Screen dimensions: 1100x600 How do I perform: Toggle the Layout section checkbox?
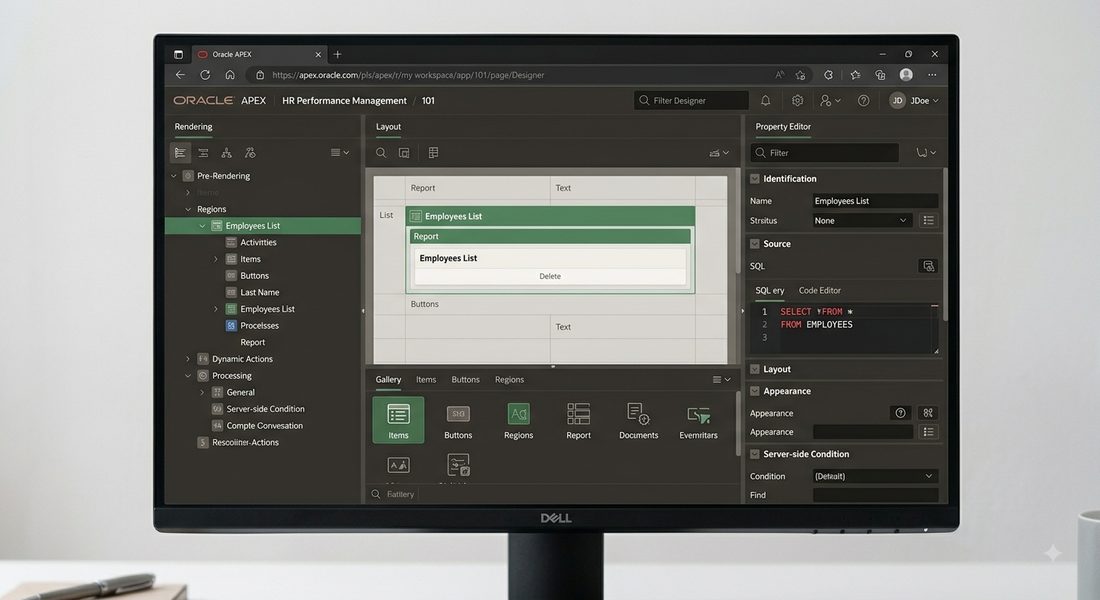tap(755, 369)
